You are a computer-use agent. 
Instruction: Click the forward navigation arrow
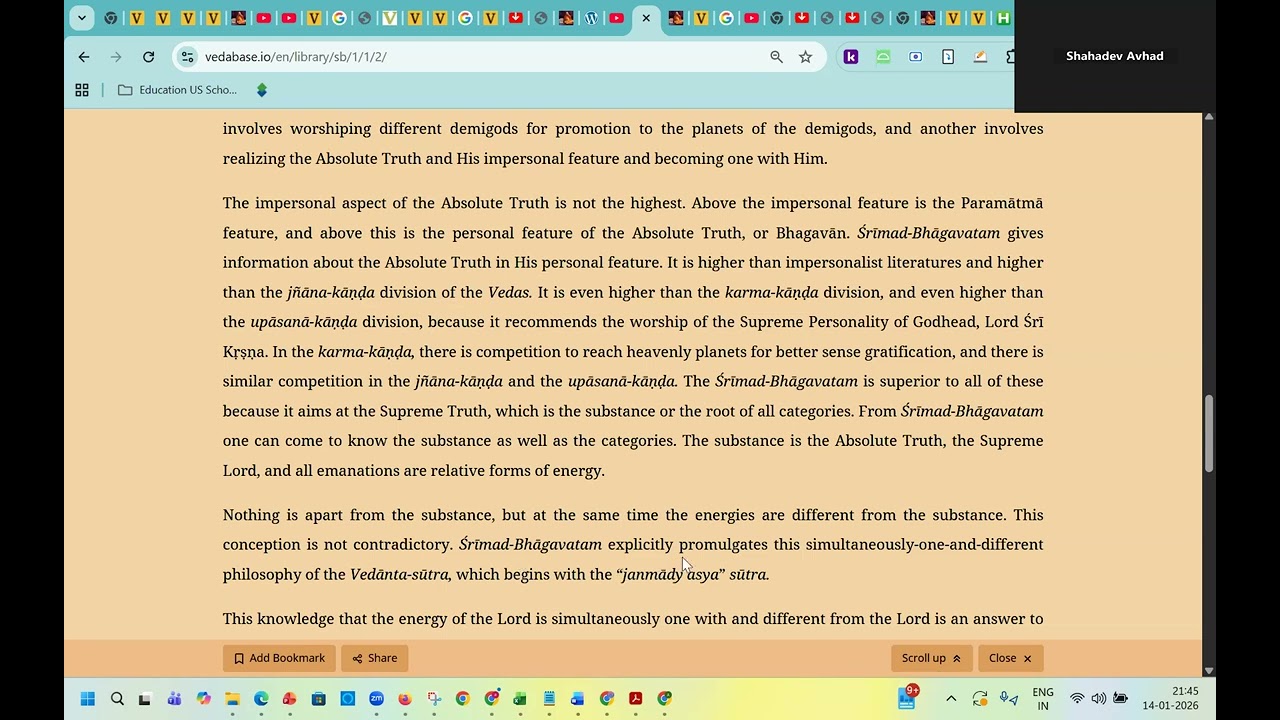point(116,57)
